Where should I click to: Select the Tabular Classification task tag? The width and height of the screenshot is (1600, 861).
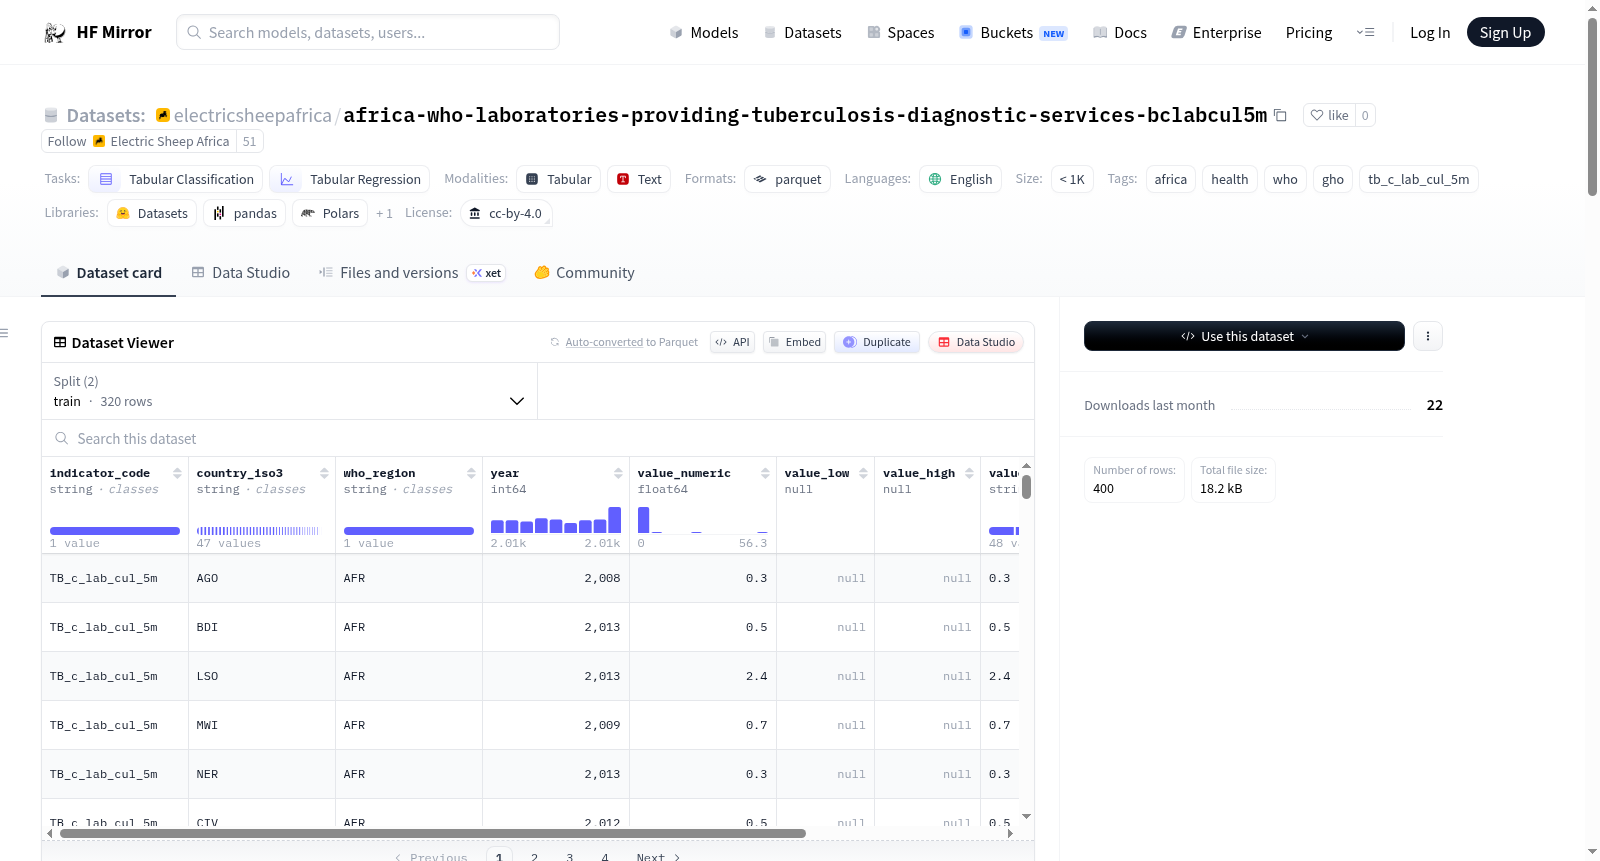[176, 179]
